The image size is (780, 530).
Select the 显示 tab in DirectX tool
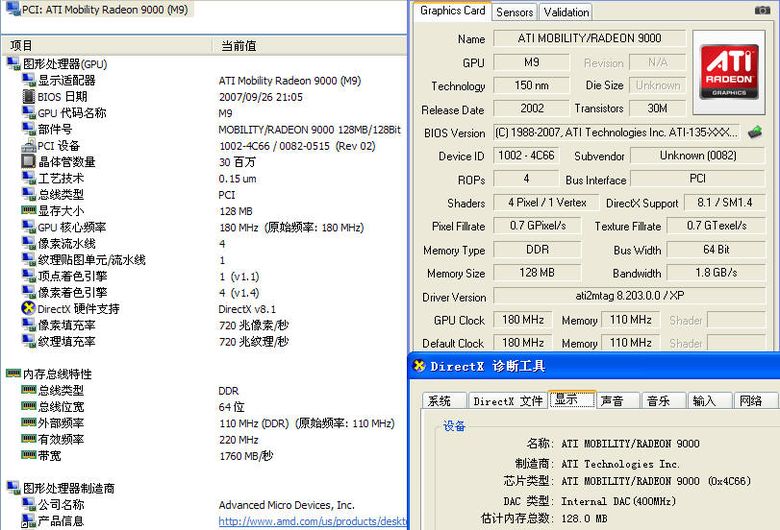coord(572,399)
